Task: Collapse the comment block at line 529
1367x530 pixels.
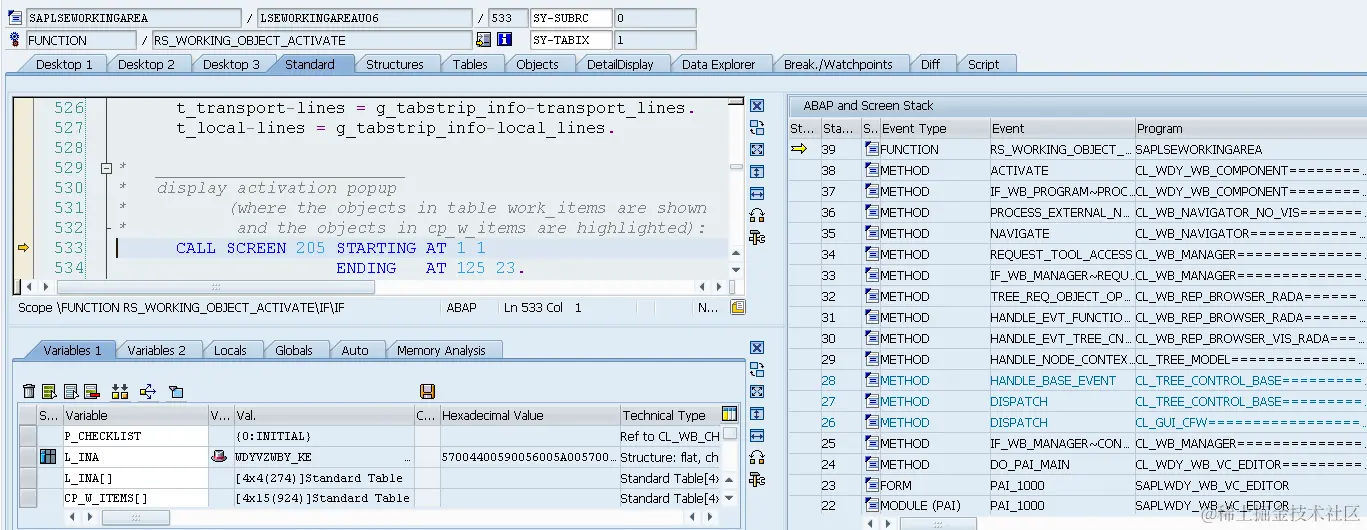Action: click(x=106, y=168)
